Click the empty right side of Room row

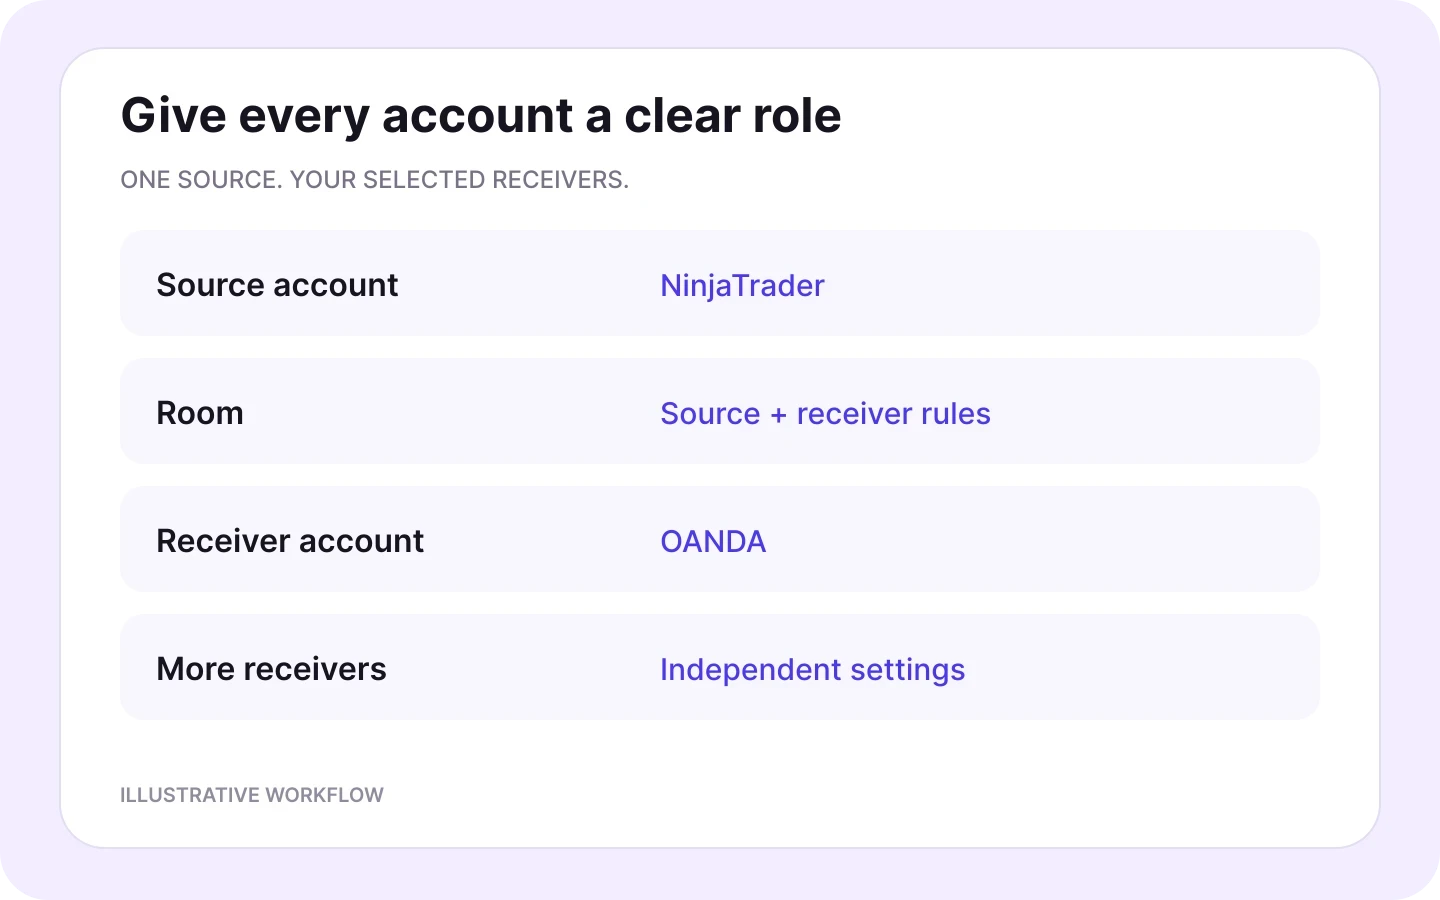1150,412
